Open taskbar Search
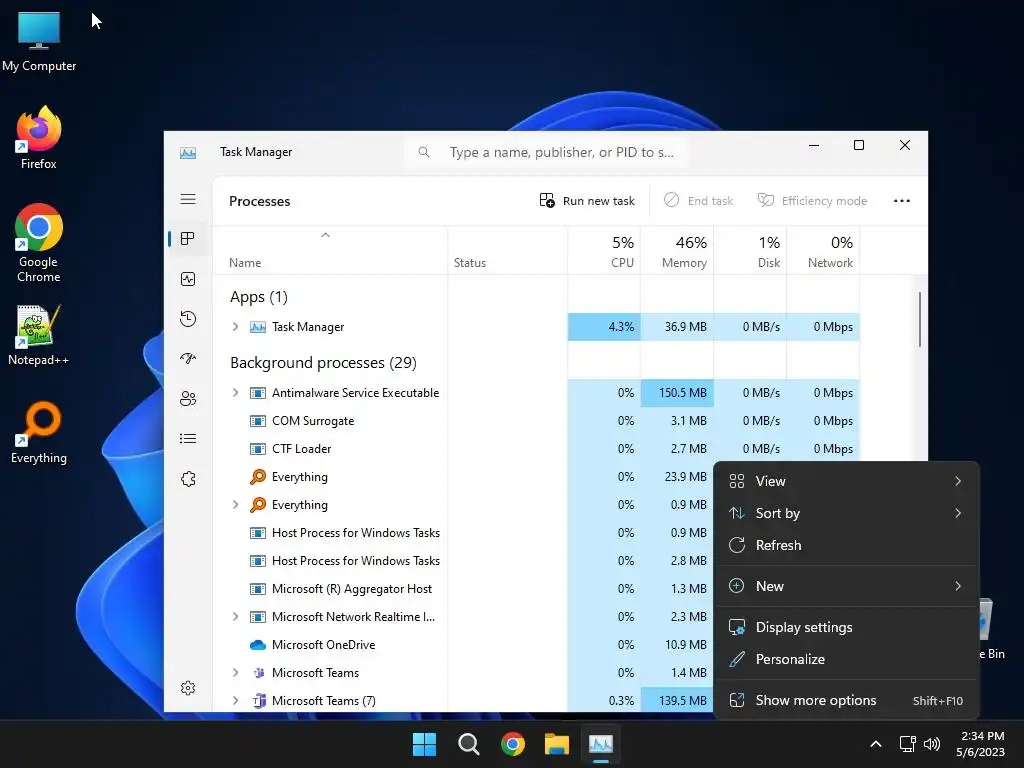This screenshot has height=768, width=1024. (x=469, y=744)
